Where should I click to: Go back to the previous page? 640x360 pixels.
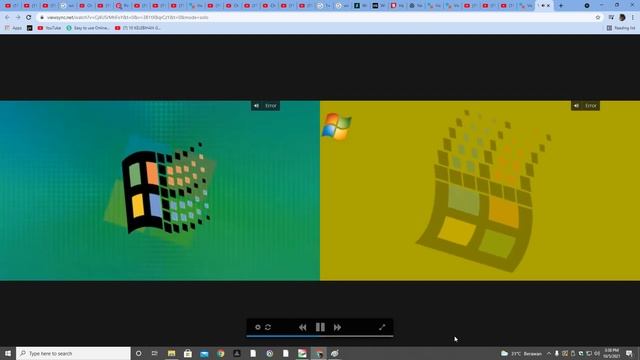[x=7, y=18]
